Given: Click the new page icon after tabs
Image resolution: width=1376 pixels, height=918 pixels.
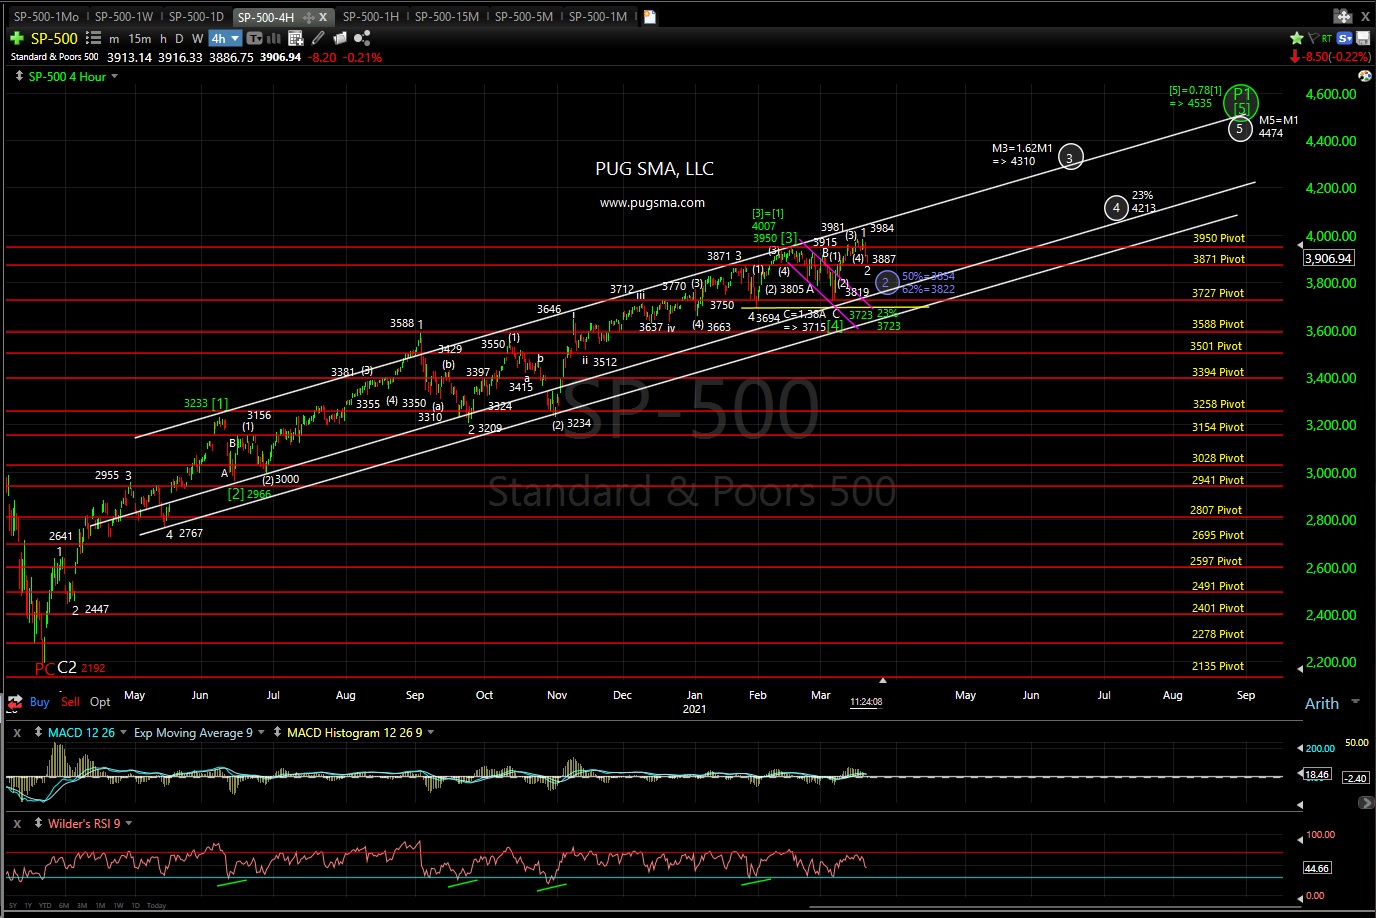Looking at the screenshot, I should (649, 17).
